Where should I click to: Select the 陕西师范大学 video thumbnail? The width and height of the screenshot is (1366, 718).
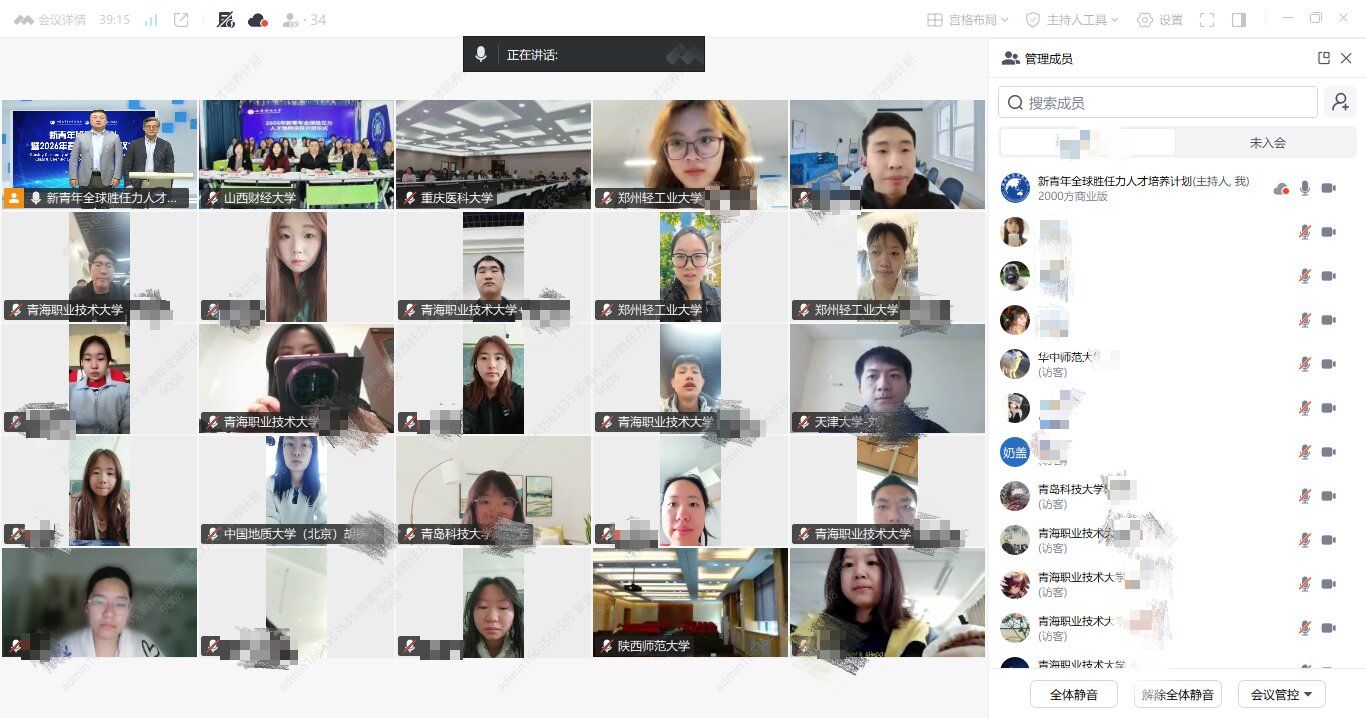[690, 602]
